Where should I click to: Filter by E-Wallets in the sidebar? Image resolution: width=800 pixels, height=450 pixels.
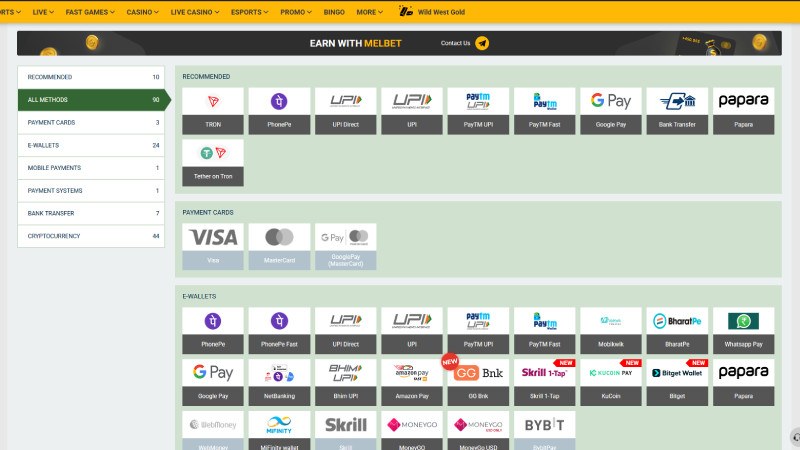tap(91, 145)
